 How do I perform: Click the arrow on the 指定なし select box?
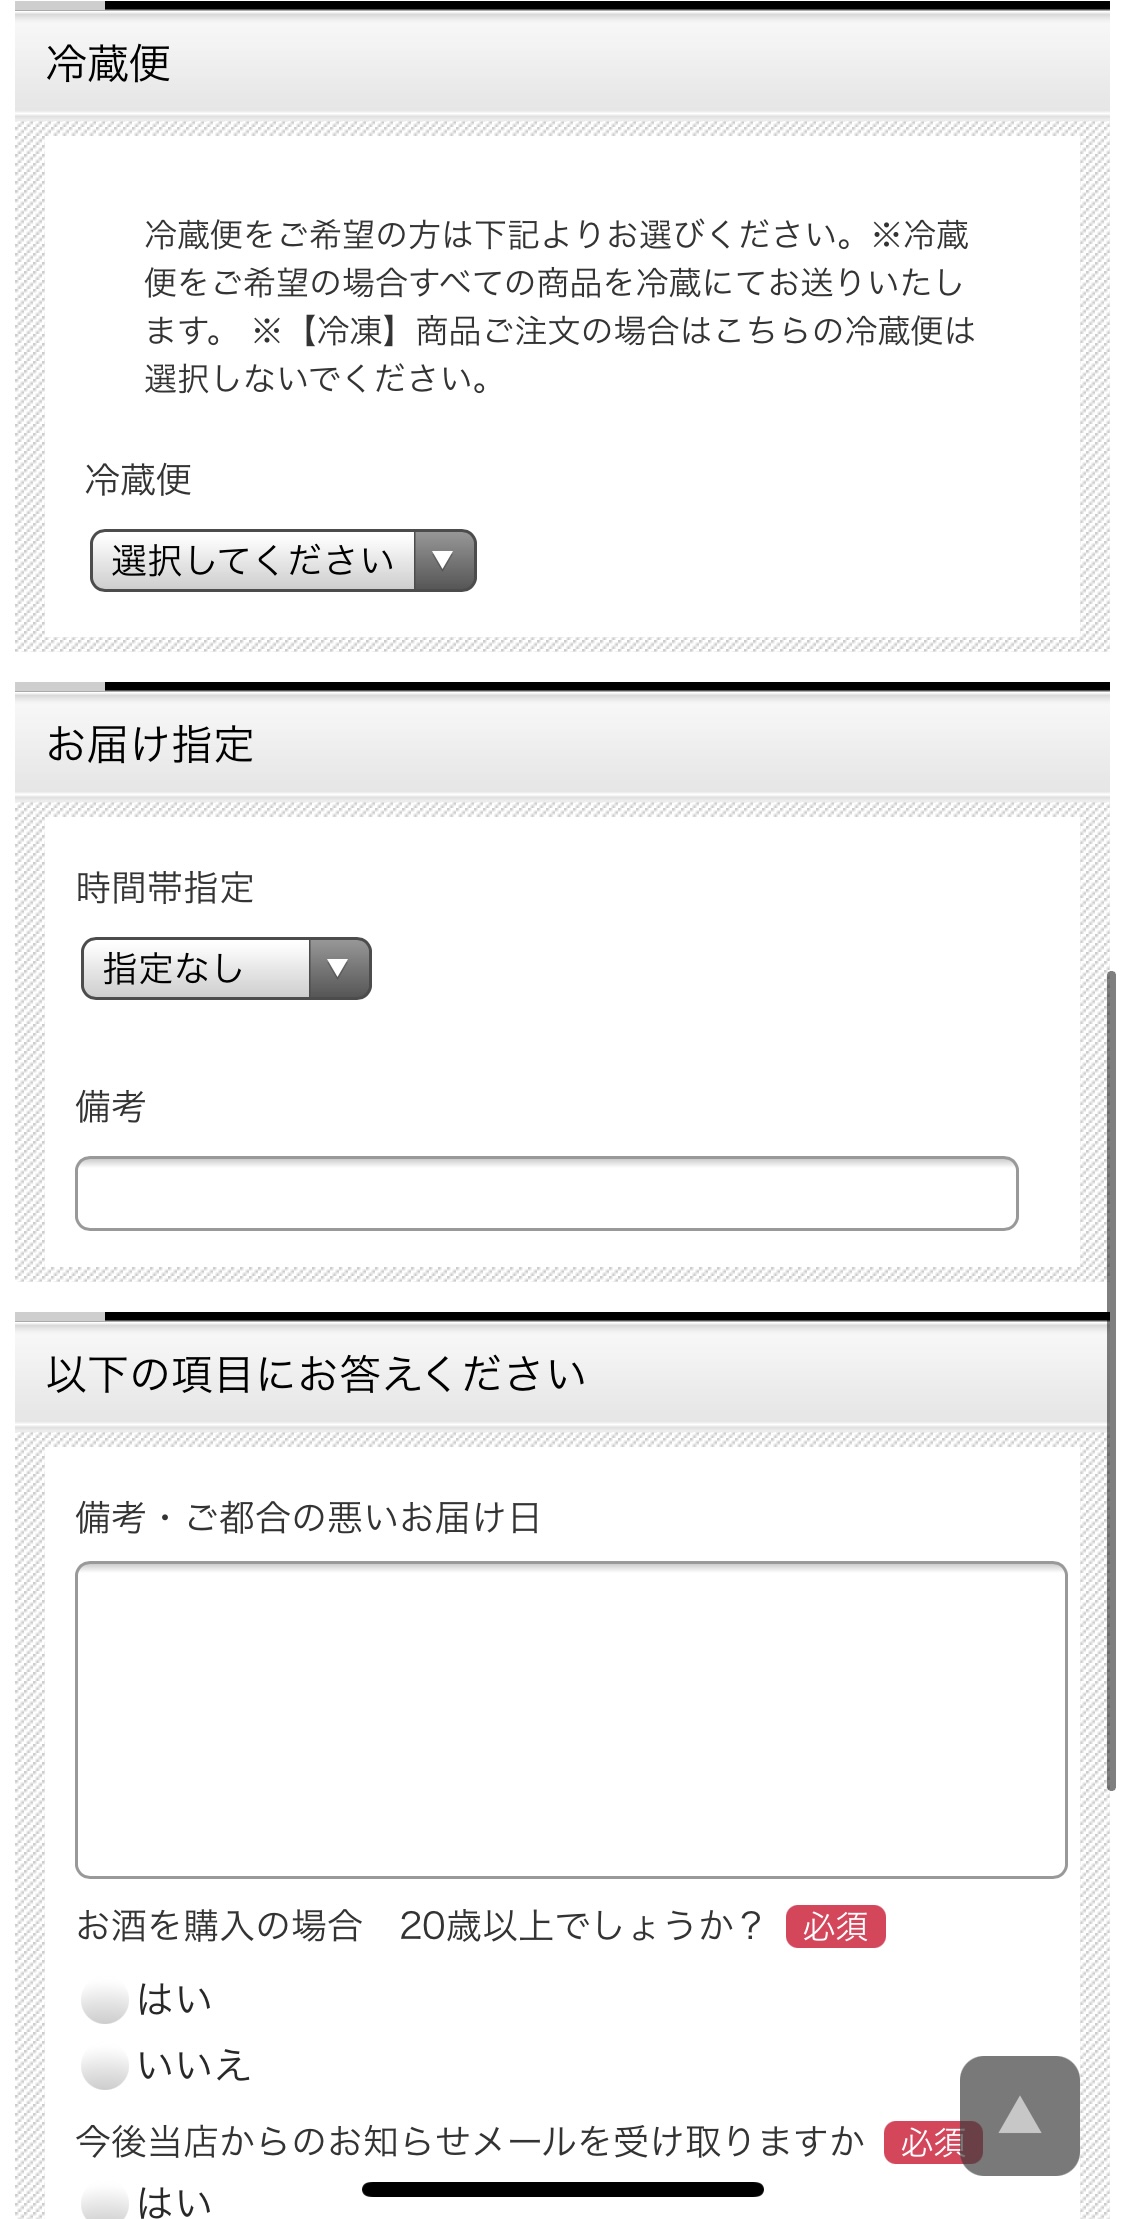339,968
